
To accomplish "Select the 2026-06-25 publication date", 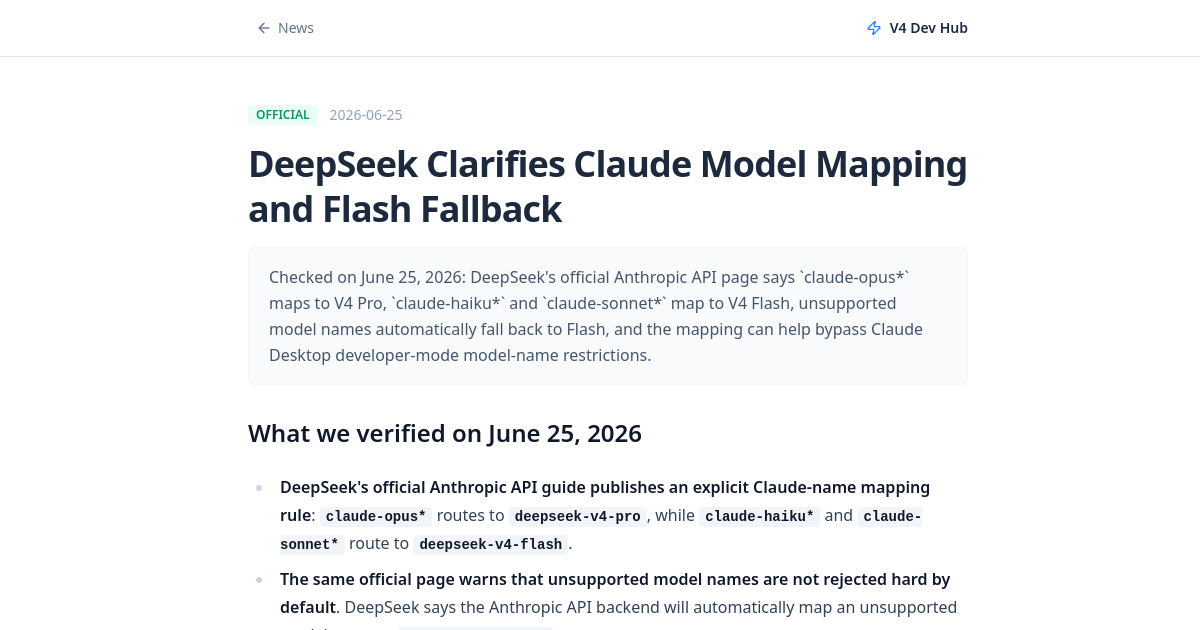I will point(366,115).
